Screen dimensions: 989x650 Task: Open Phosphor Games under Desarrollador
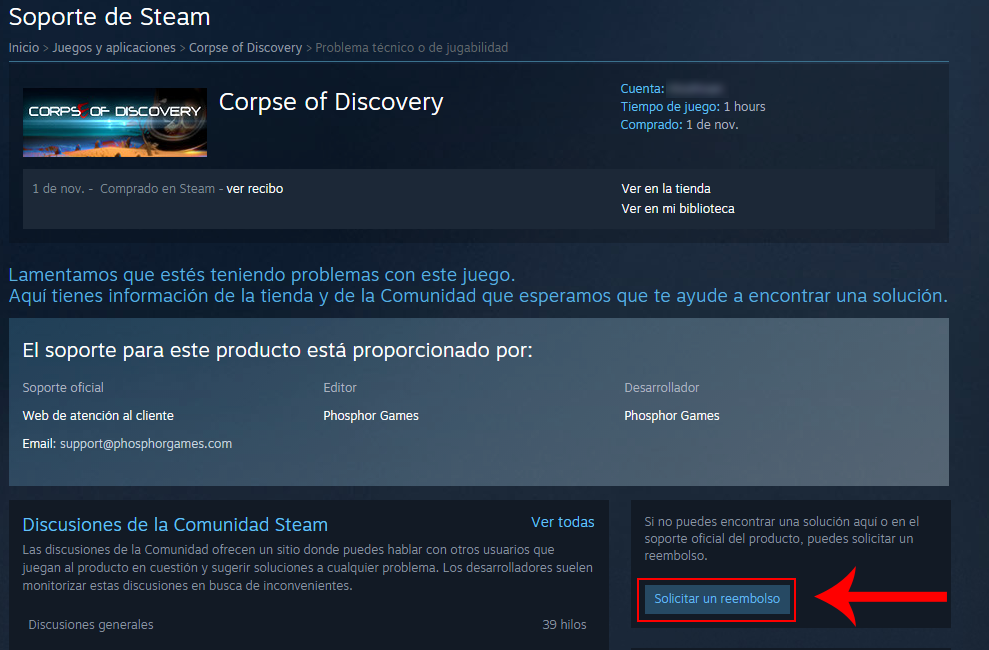click(x=672, y=415)
